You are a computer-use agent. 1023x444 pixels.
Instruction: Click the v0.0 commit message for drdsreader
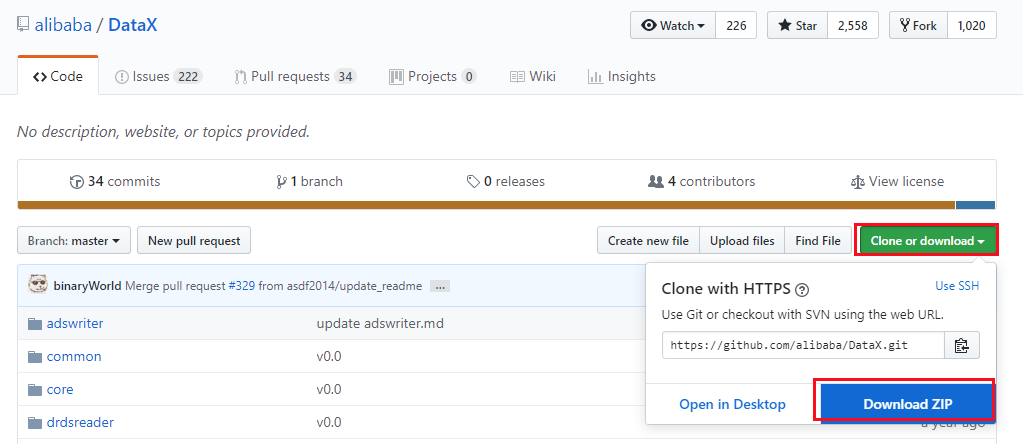point(329,422)
